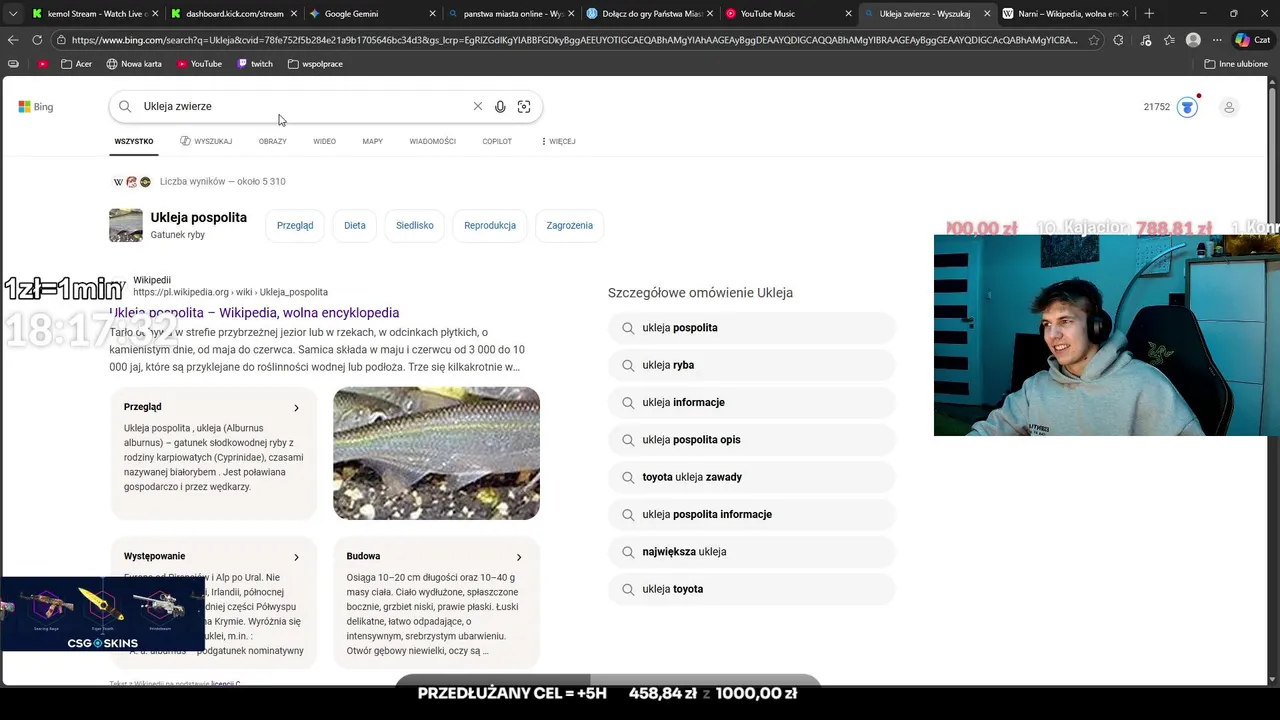
Task: Search suggestion ukleja pospolita informacje
Action: pyautogui.click(x=752, y=514)
